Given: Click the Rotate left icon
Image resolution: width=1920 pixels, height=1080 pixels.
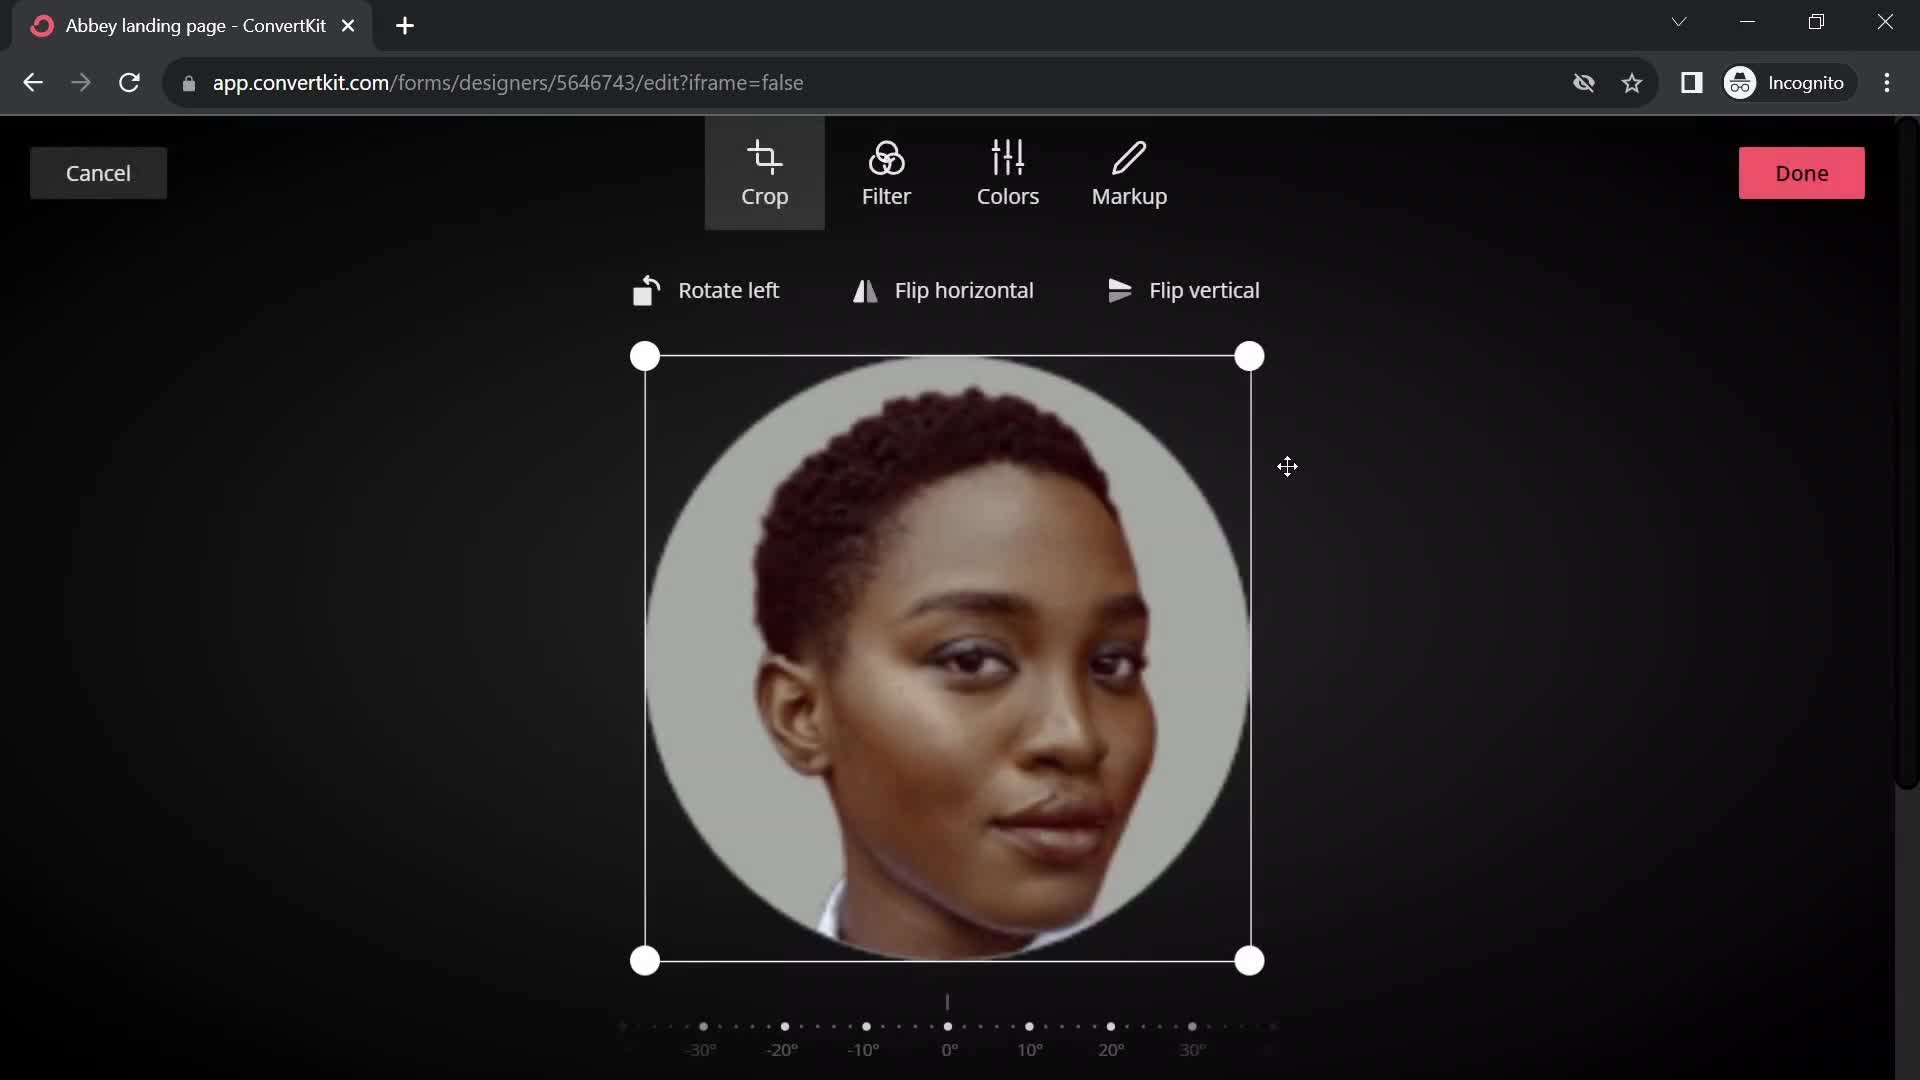Looking at the screenshot, I should click(647, 289).
